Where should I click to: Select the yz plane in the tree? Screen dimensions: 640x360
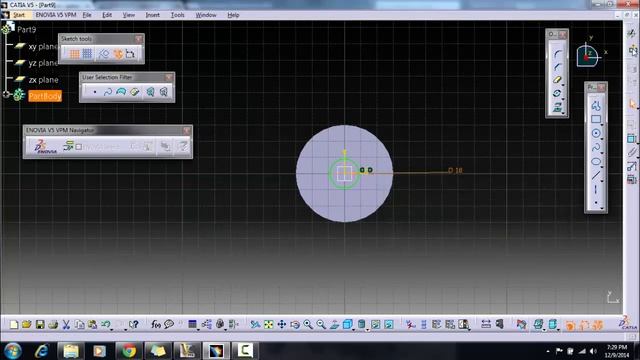(x=42, y=63)
